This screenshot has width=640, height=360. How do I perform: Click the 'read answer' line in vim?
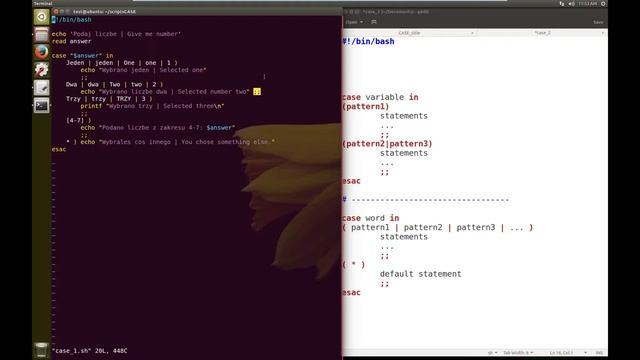(71, 41)
